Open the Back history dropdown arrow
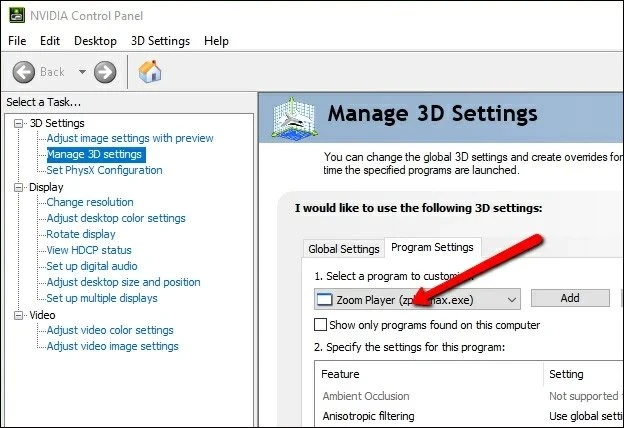The width and height of the screenshot is (624, 428). coord(82,72)
